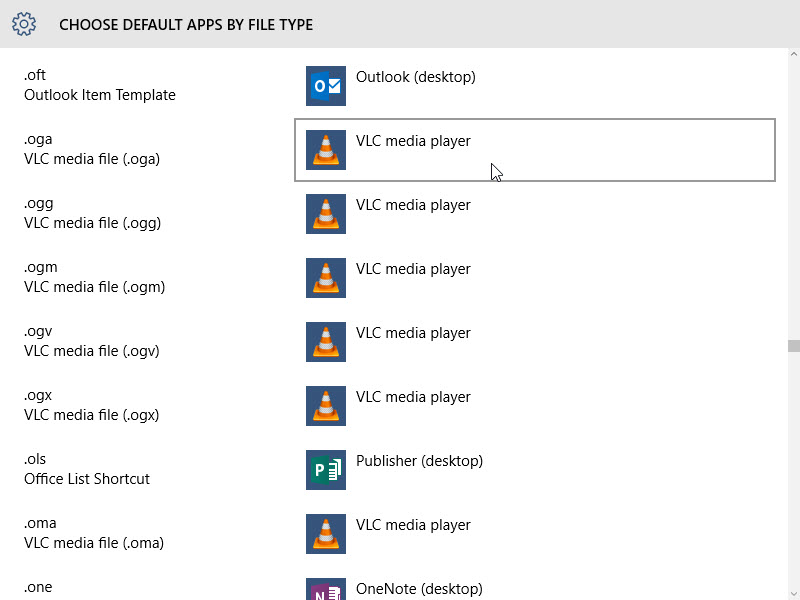800x600 pixels.
Task: Select the VLC icon for .ogv files
Action: (x=325, y=342)
